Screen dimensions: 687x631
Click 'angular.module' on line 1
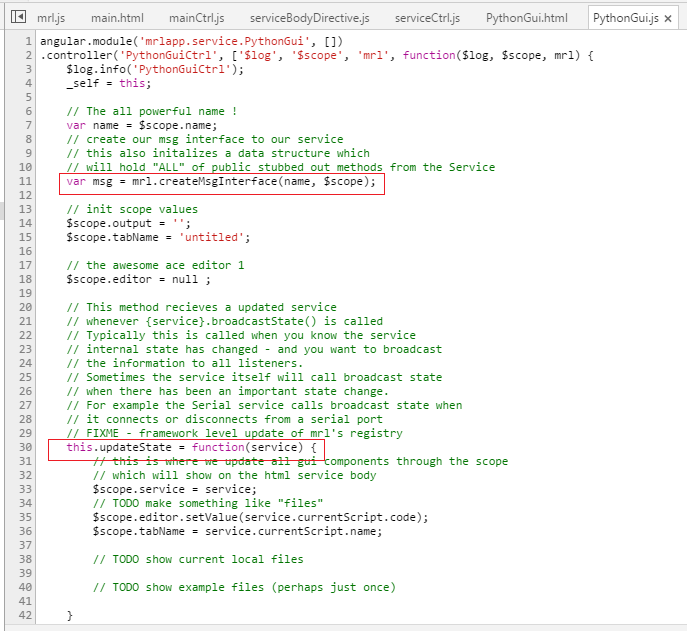[x=86, y=41]
